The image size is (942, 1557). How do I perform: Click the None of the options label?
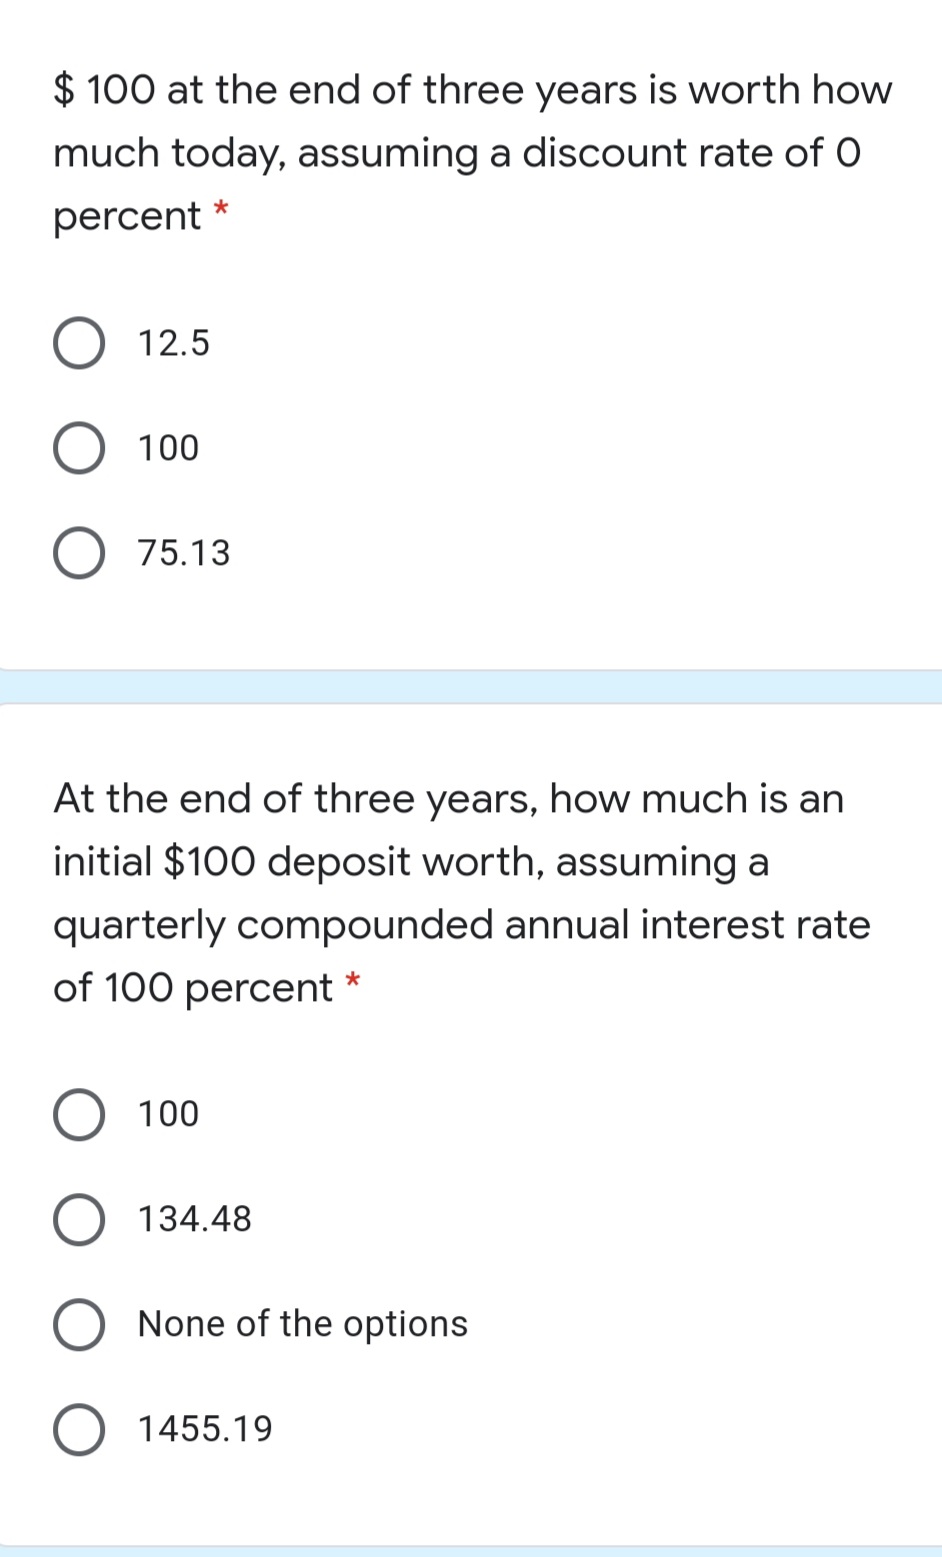tap(301, 1324)
